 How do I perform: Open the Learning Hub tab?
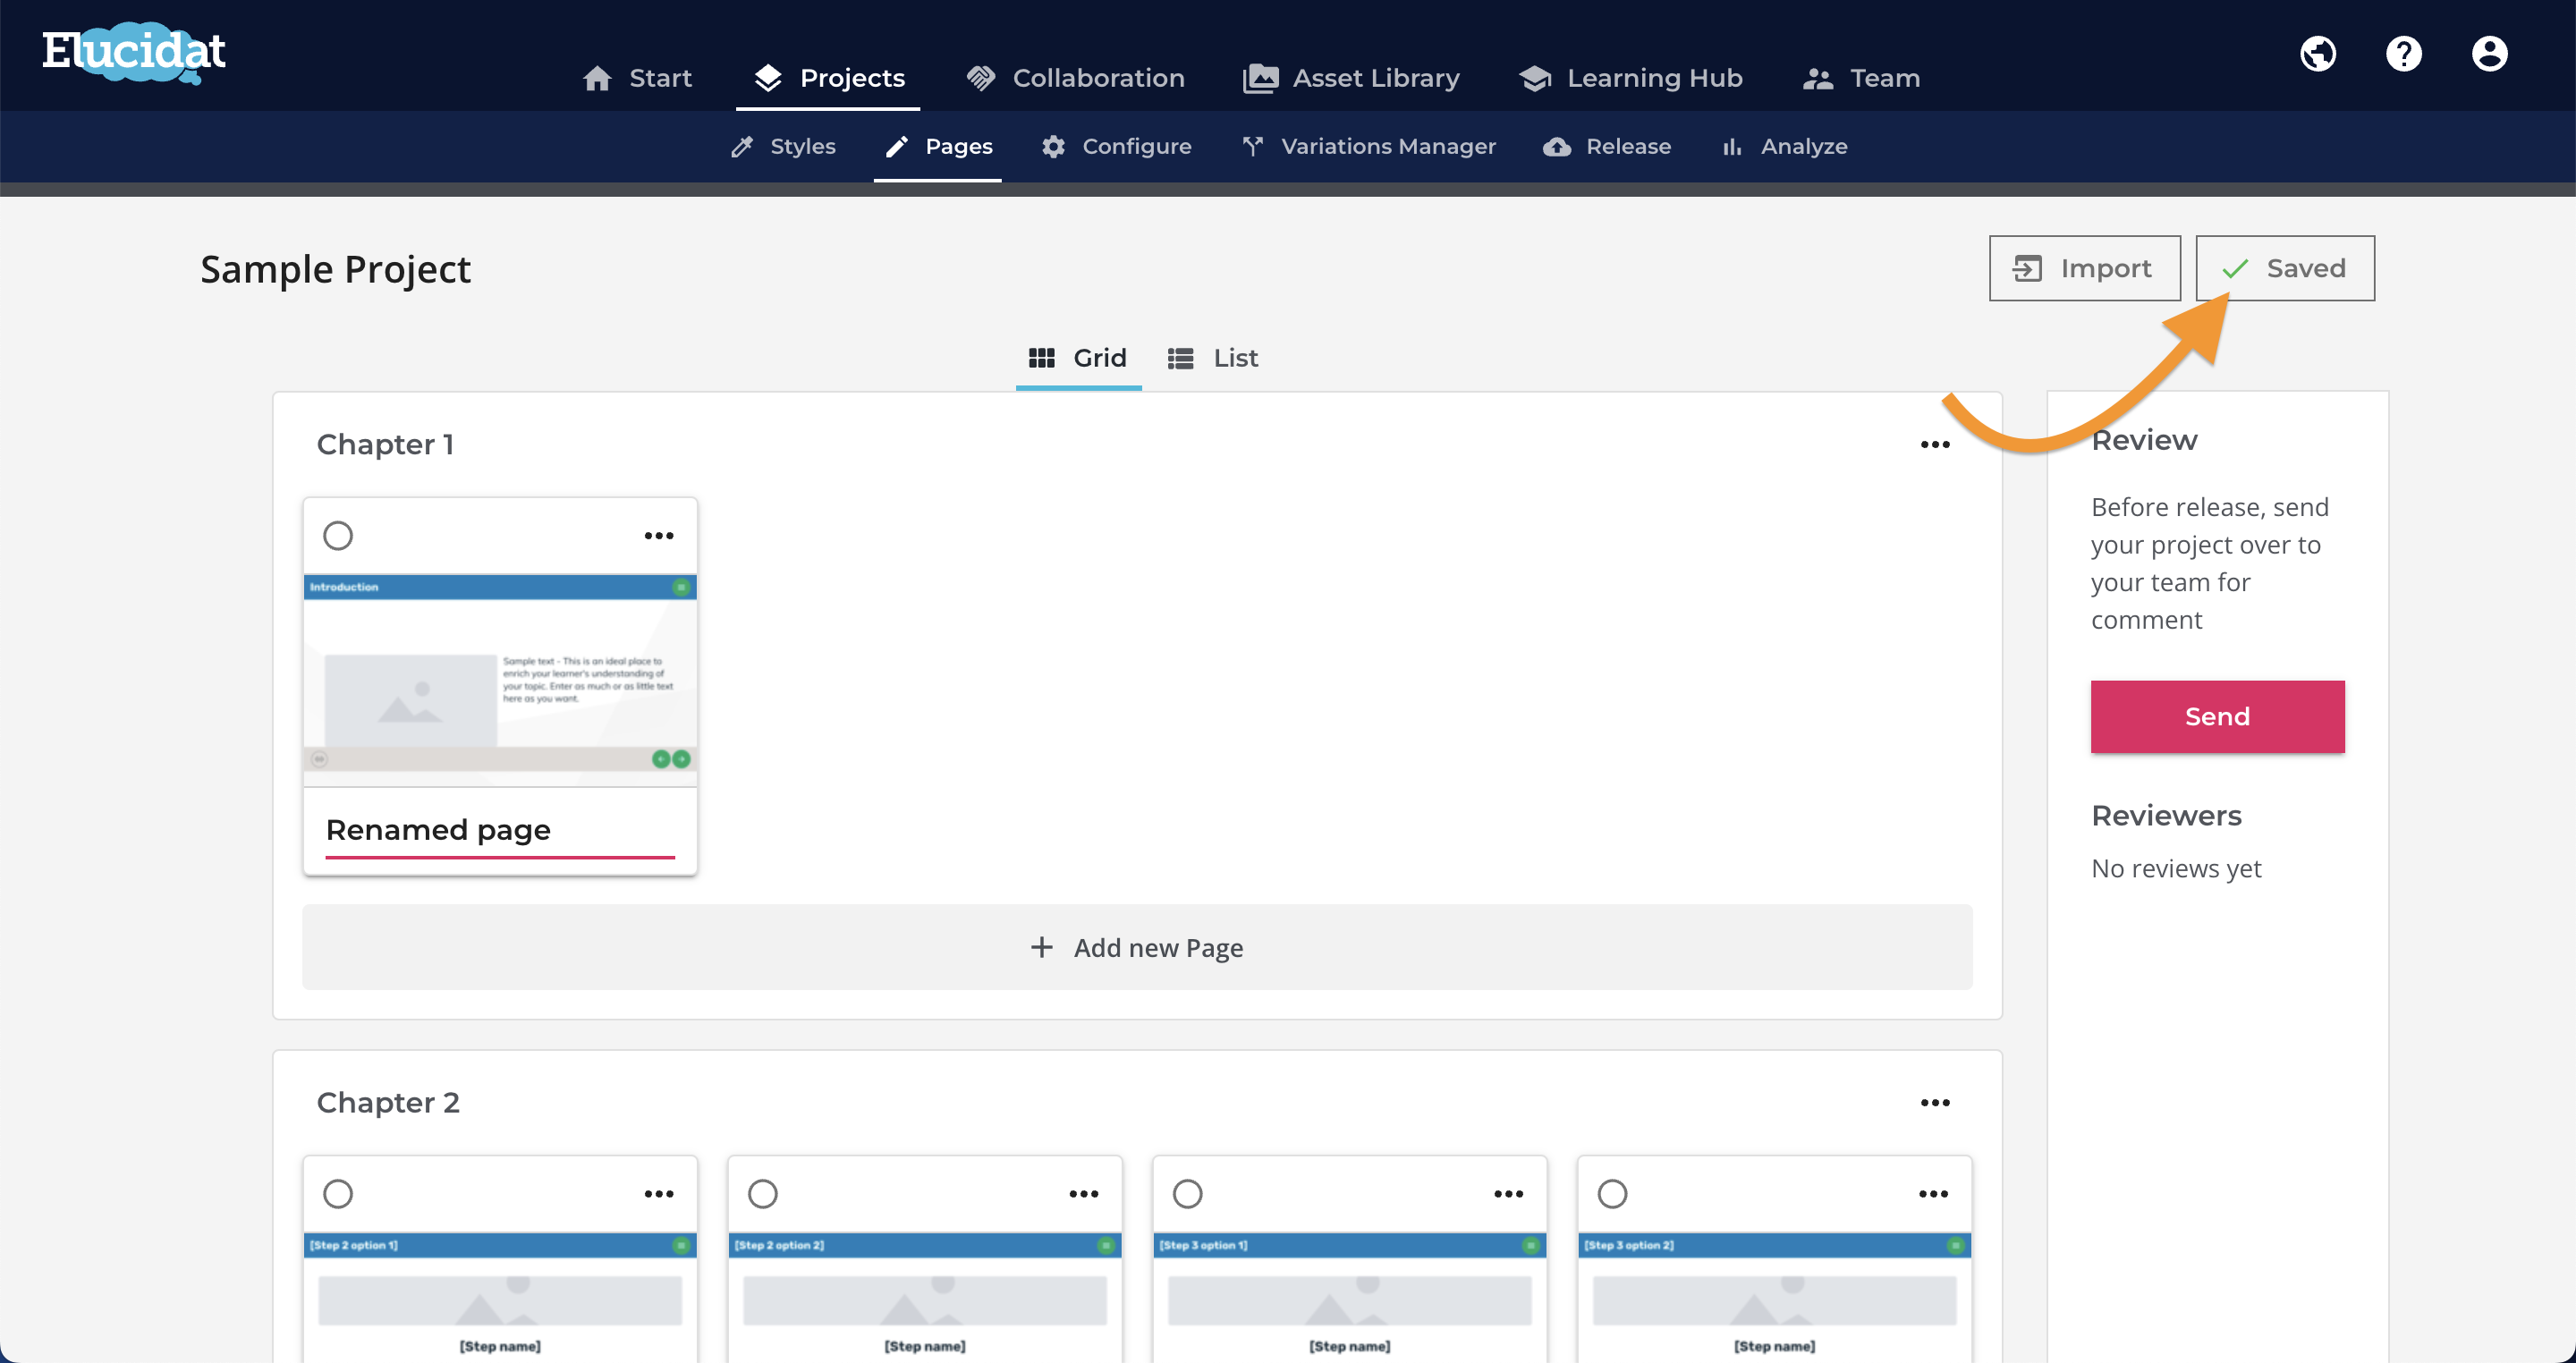[x=1630, y=78]
